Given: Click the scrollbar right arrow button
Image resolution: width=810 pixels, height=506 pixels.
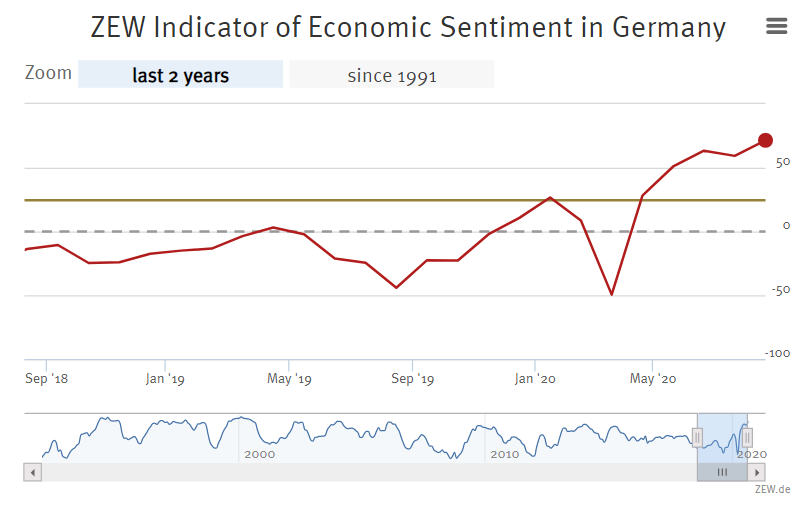Looking at the screenshot, I should coord(757,472).
